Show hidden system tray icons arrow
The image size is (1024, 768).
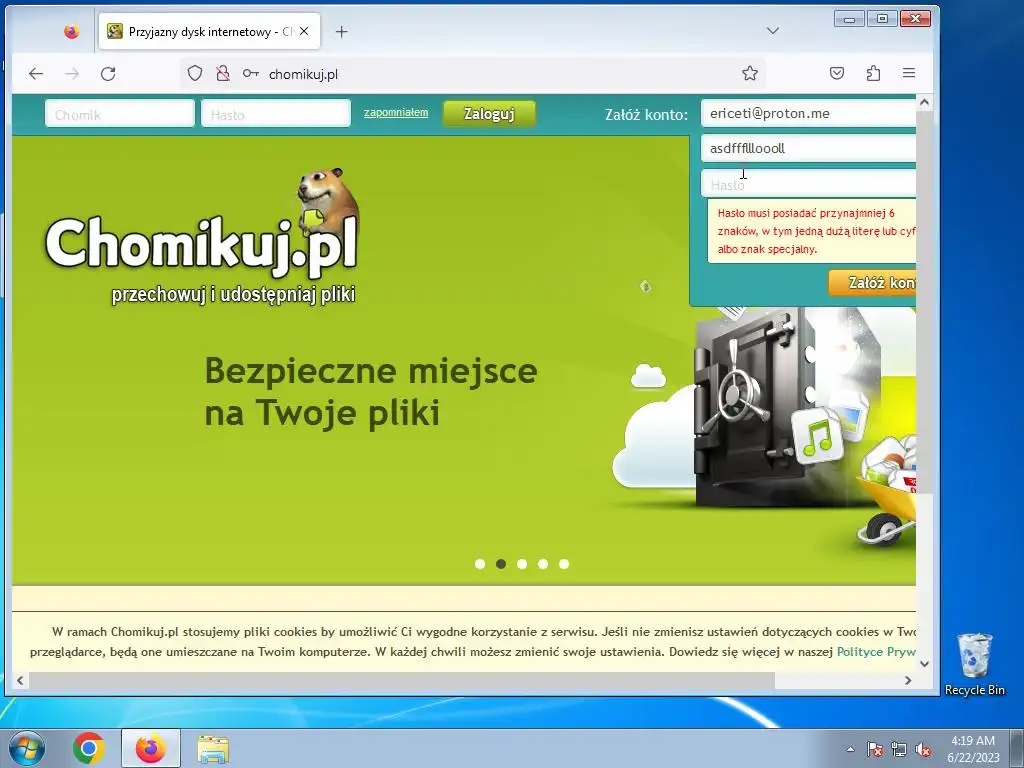pos(850,749)
